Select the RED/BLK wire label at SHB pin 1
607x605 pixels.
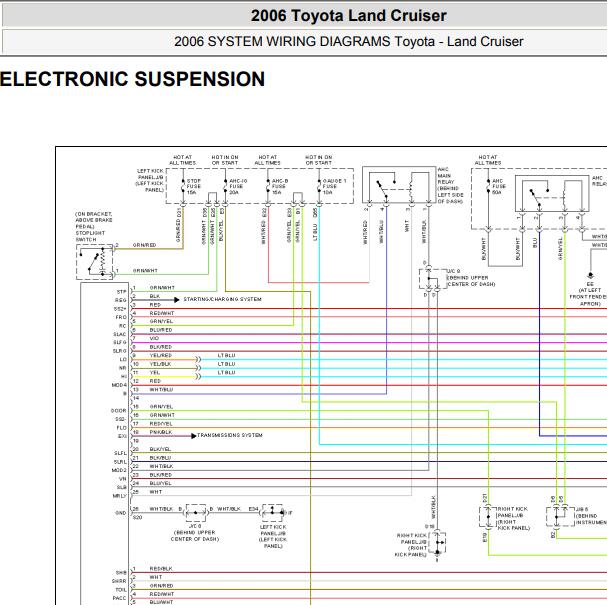(x=161, y=569)
